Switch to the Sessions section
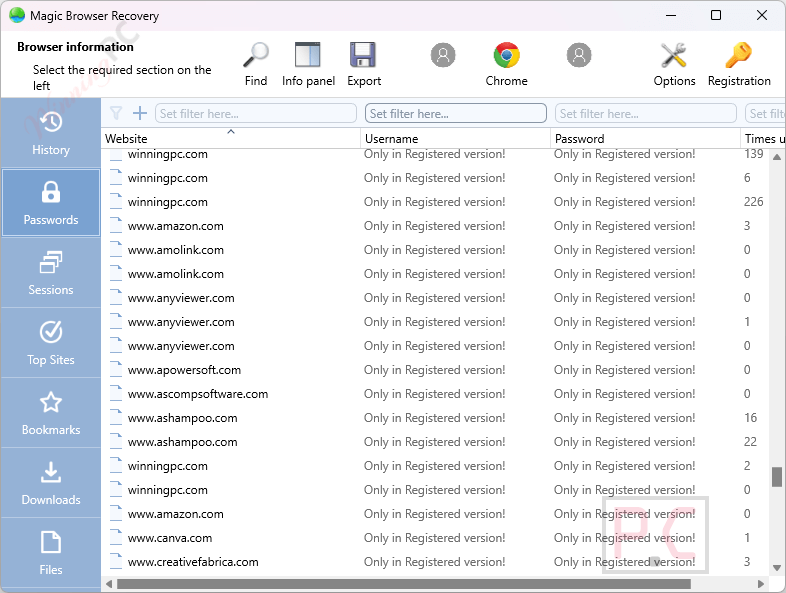This screenshot has width=786, height=593. coord(51,273)
